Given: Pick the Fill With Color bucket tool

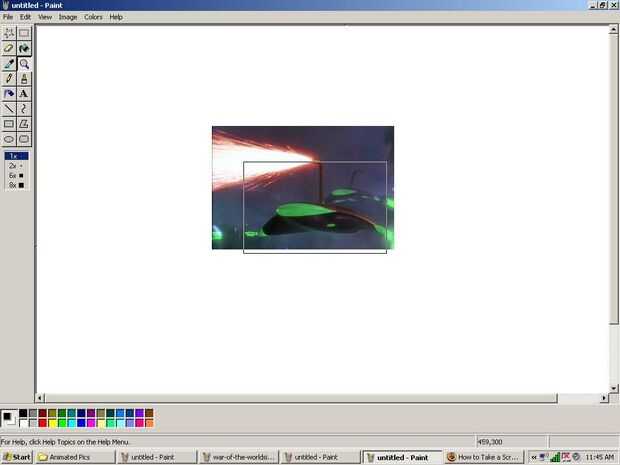Looking at the screenshot, I should coord(24,48).
